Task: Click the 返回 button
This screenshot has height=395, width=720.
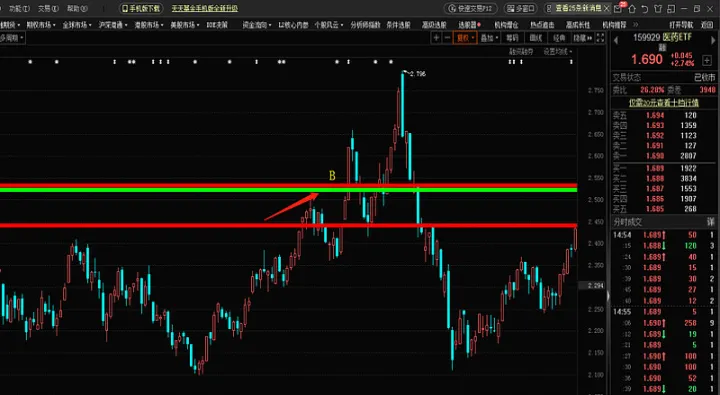Action: [707, 25]
